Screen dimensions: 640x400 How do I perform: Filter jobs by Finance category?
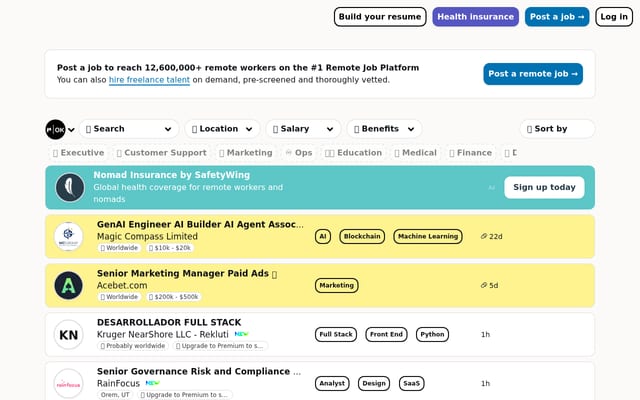[471, 153]
